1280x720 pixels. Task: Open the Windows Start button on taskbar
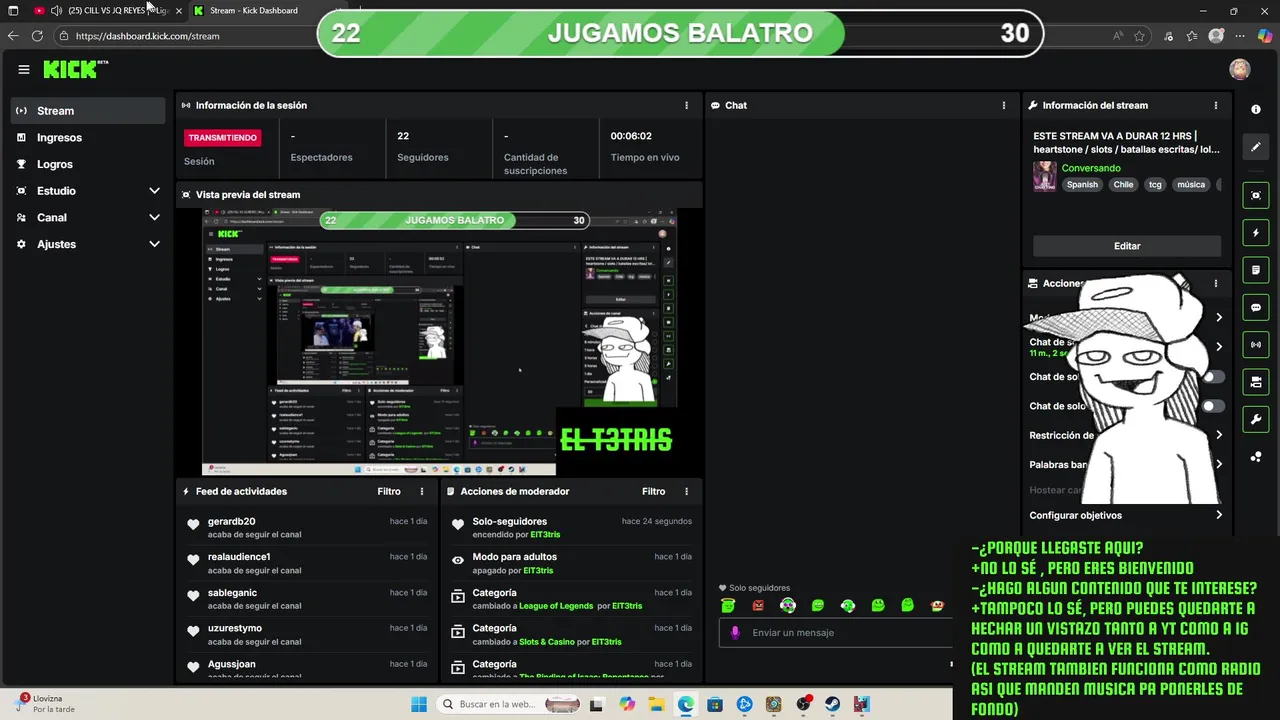tap(418, 704)
